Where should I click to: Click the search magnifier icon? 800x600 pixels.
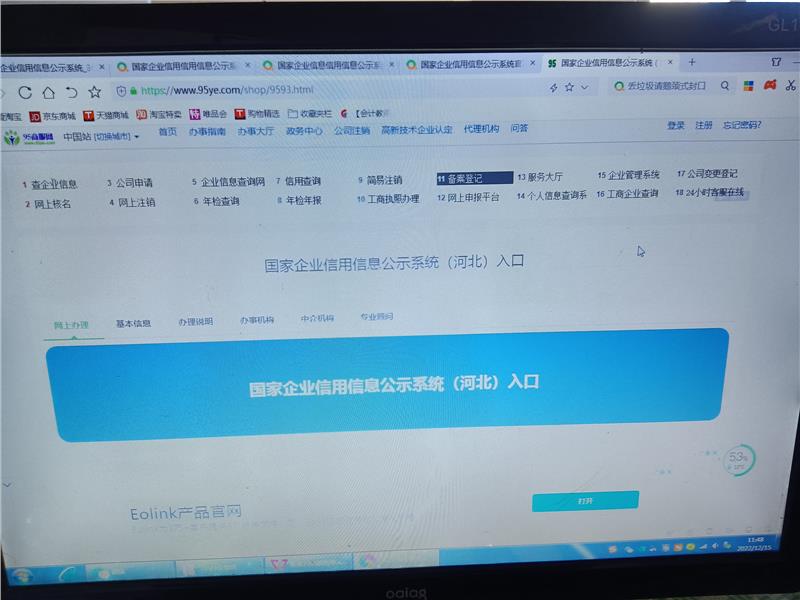coord(725,86)
